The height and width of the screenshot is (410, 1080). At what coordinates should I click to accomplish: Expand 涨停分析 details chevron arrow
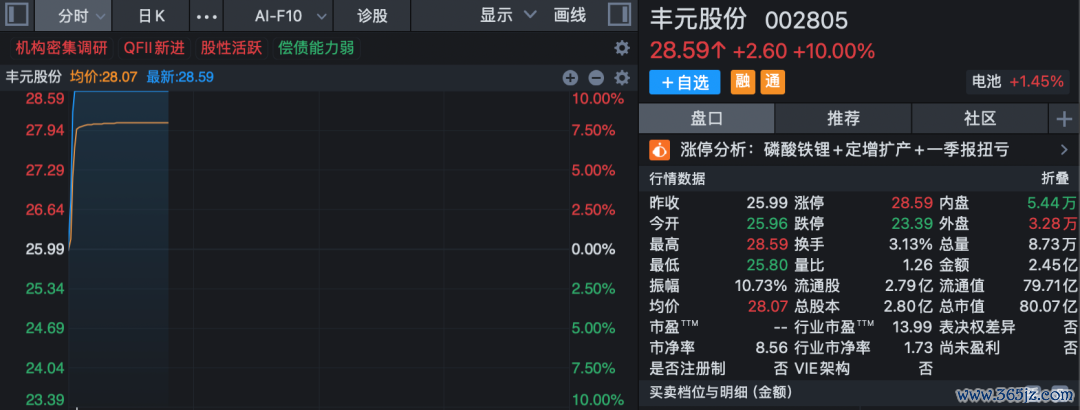[x=1064, y=149]
